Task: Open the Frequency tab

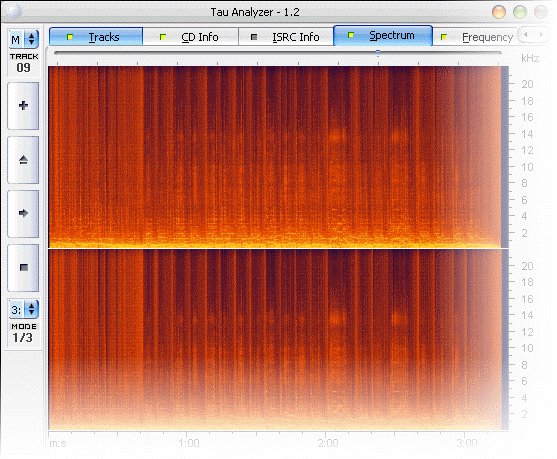Action: [476, 37]
